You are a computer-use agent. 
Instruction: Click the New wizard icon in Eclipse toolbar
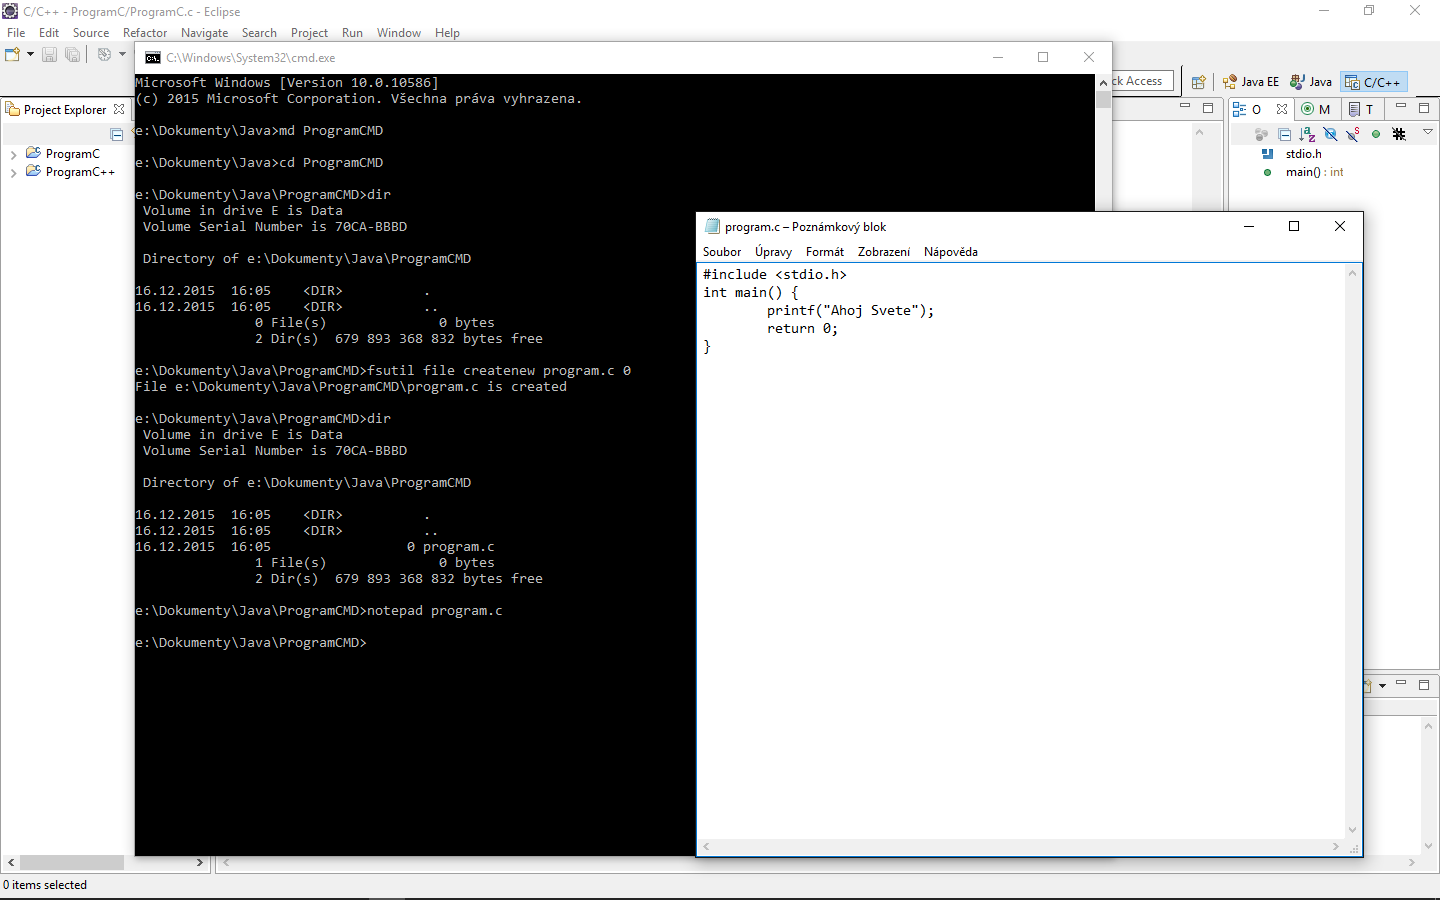[12, 54]
